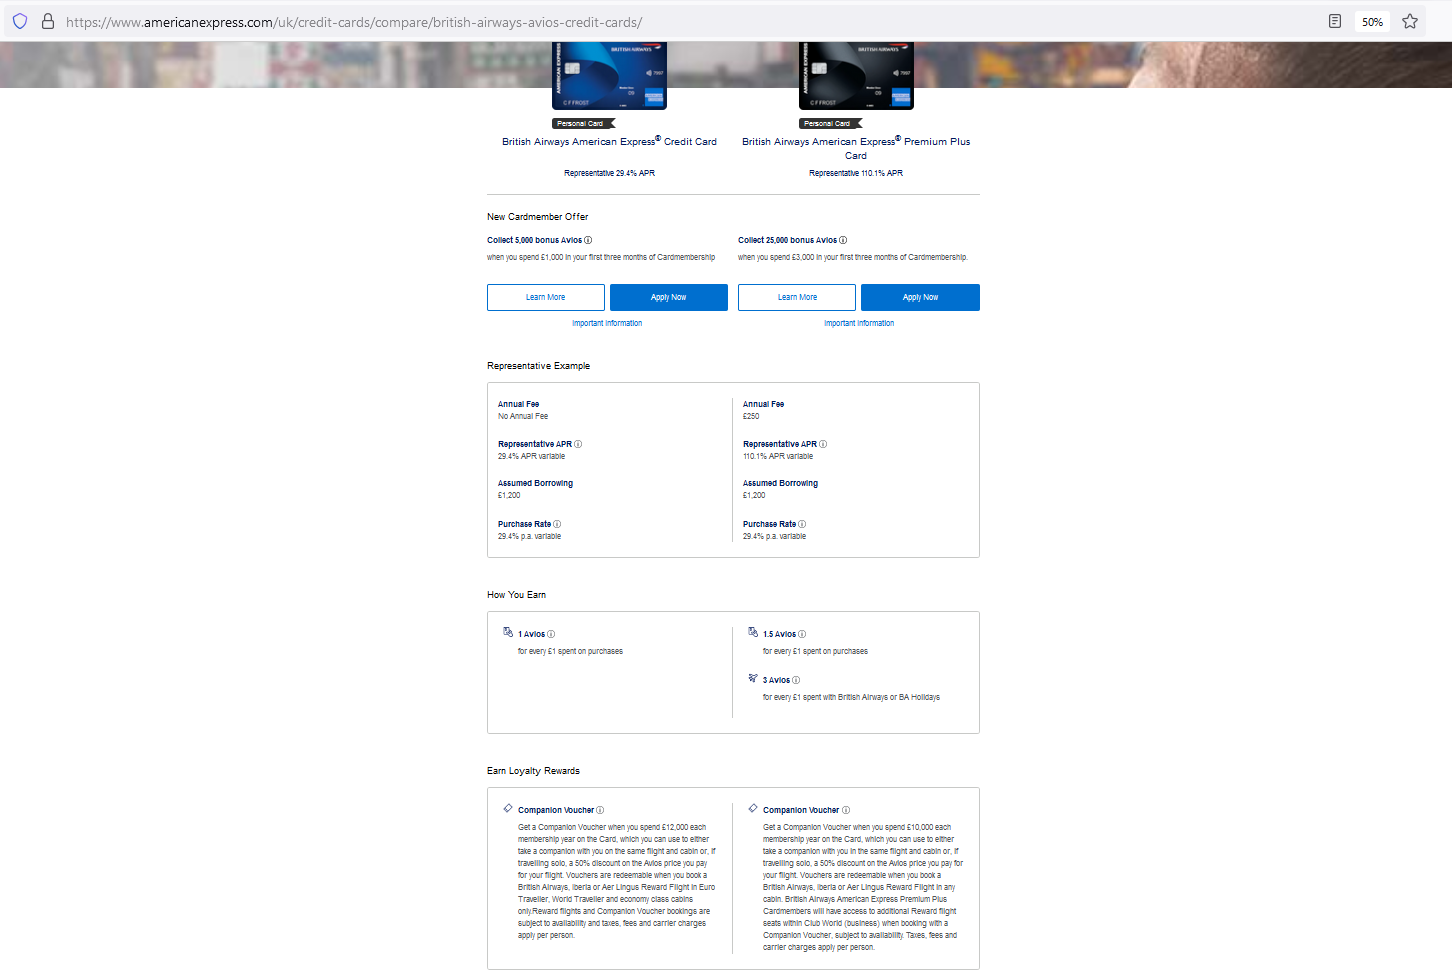Apply Now for the BA Credit Card
The image size is (1452, 979).
pos(668,297)
